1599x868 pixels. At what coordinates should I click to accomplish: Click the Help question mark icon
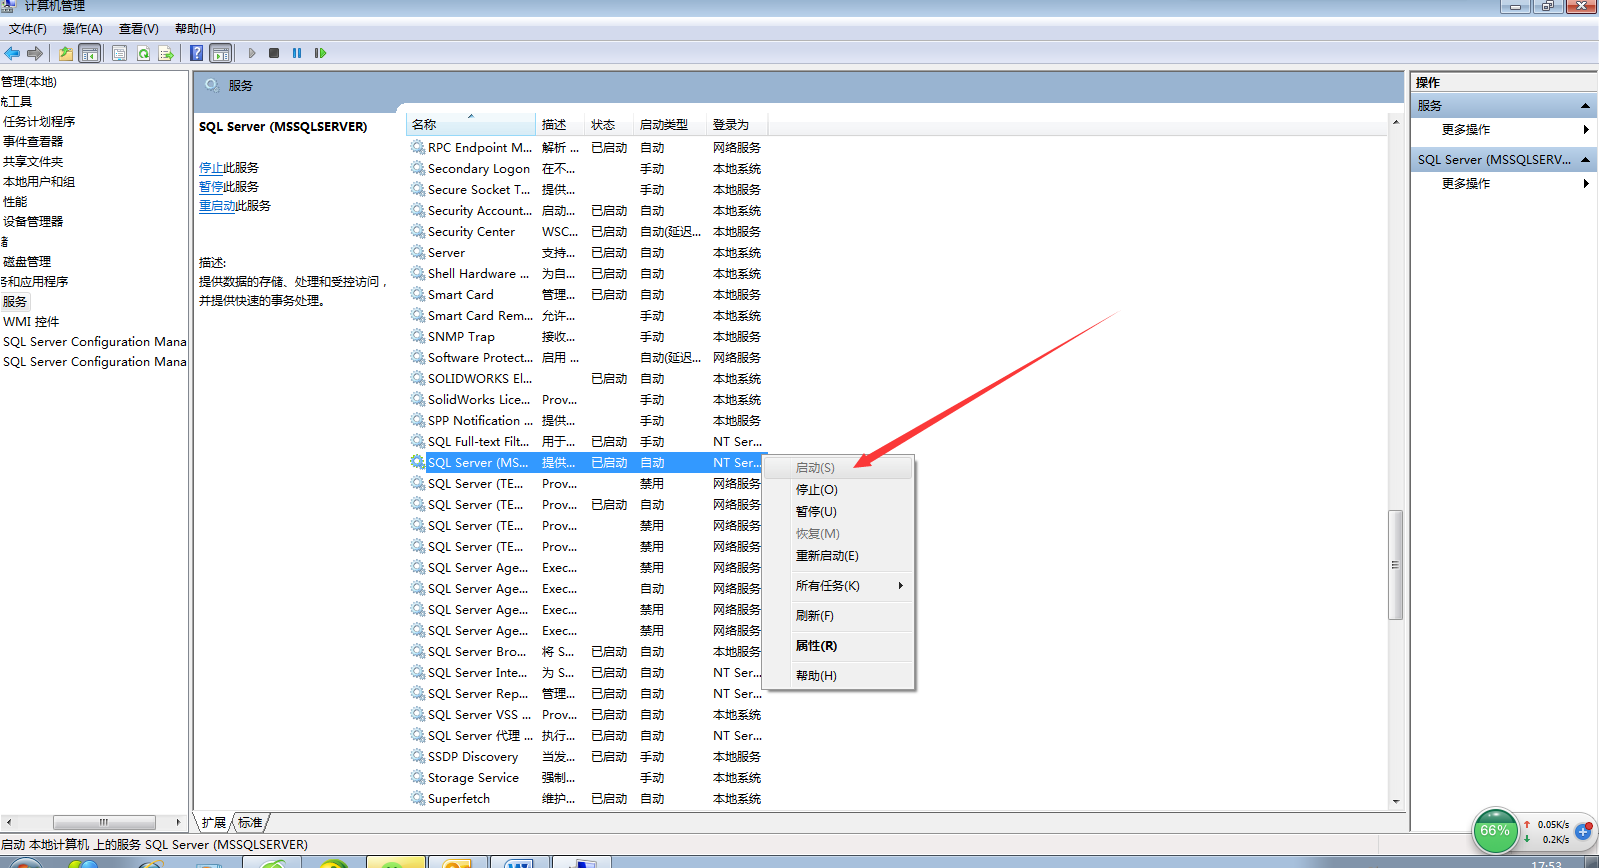pos(197,53)
